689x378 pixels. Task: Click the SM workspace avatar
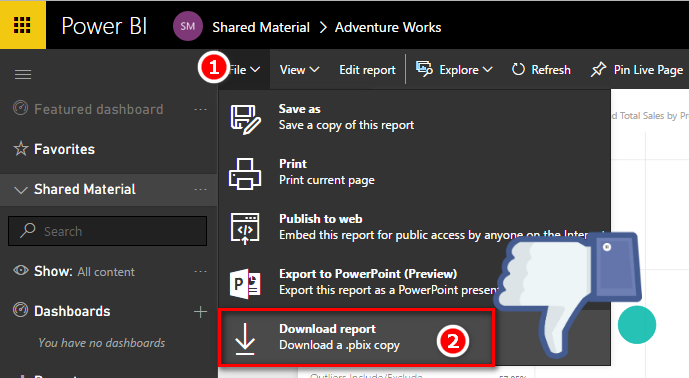point(188,26)
